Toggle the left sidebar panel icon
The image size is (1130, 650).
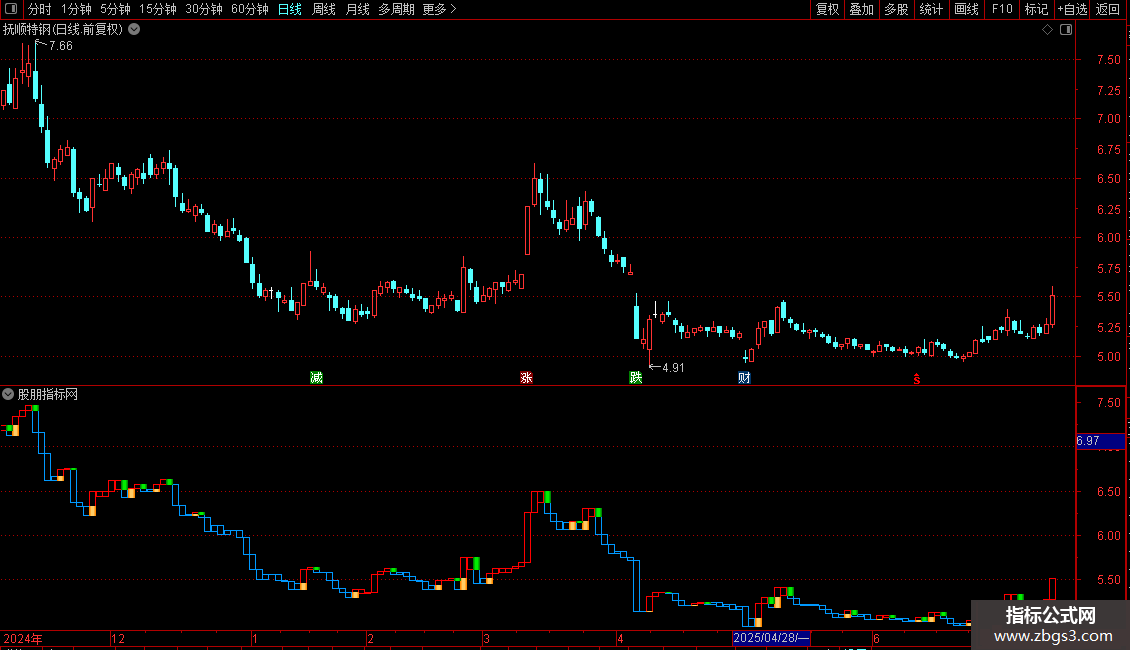pos(11,9)
